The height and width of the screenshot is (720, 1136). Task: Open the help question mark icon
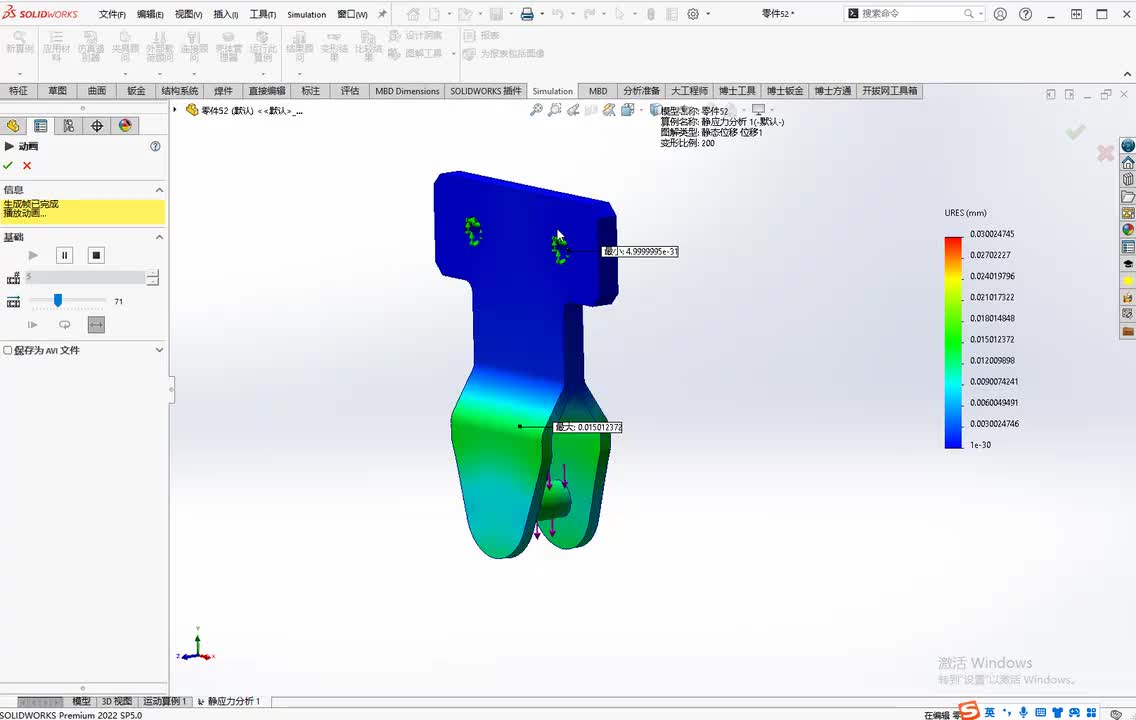click(x=1025, y=14)
